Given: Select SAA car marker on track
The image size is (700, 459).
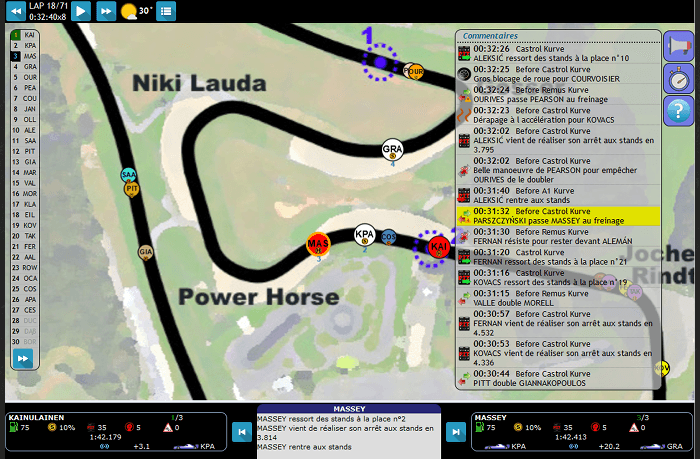Looking at the screenshot, I should click(x=129, y=175).
